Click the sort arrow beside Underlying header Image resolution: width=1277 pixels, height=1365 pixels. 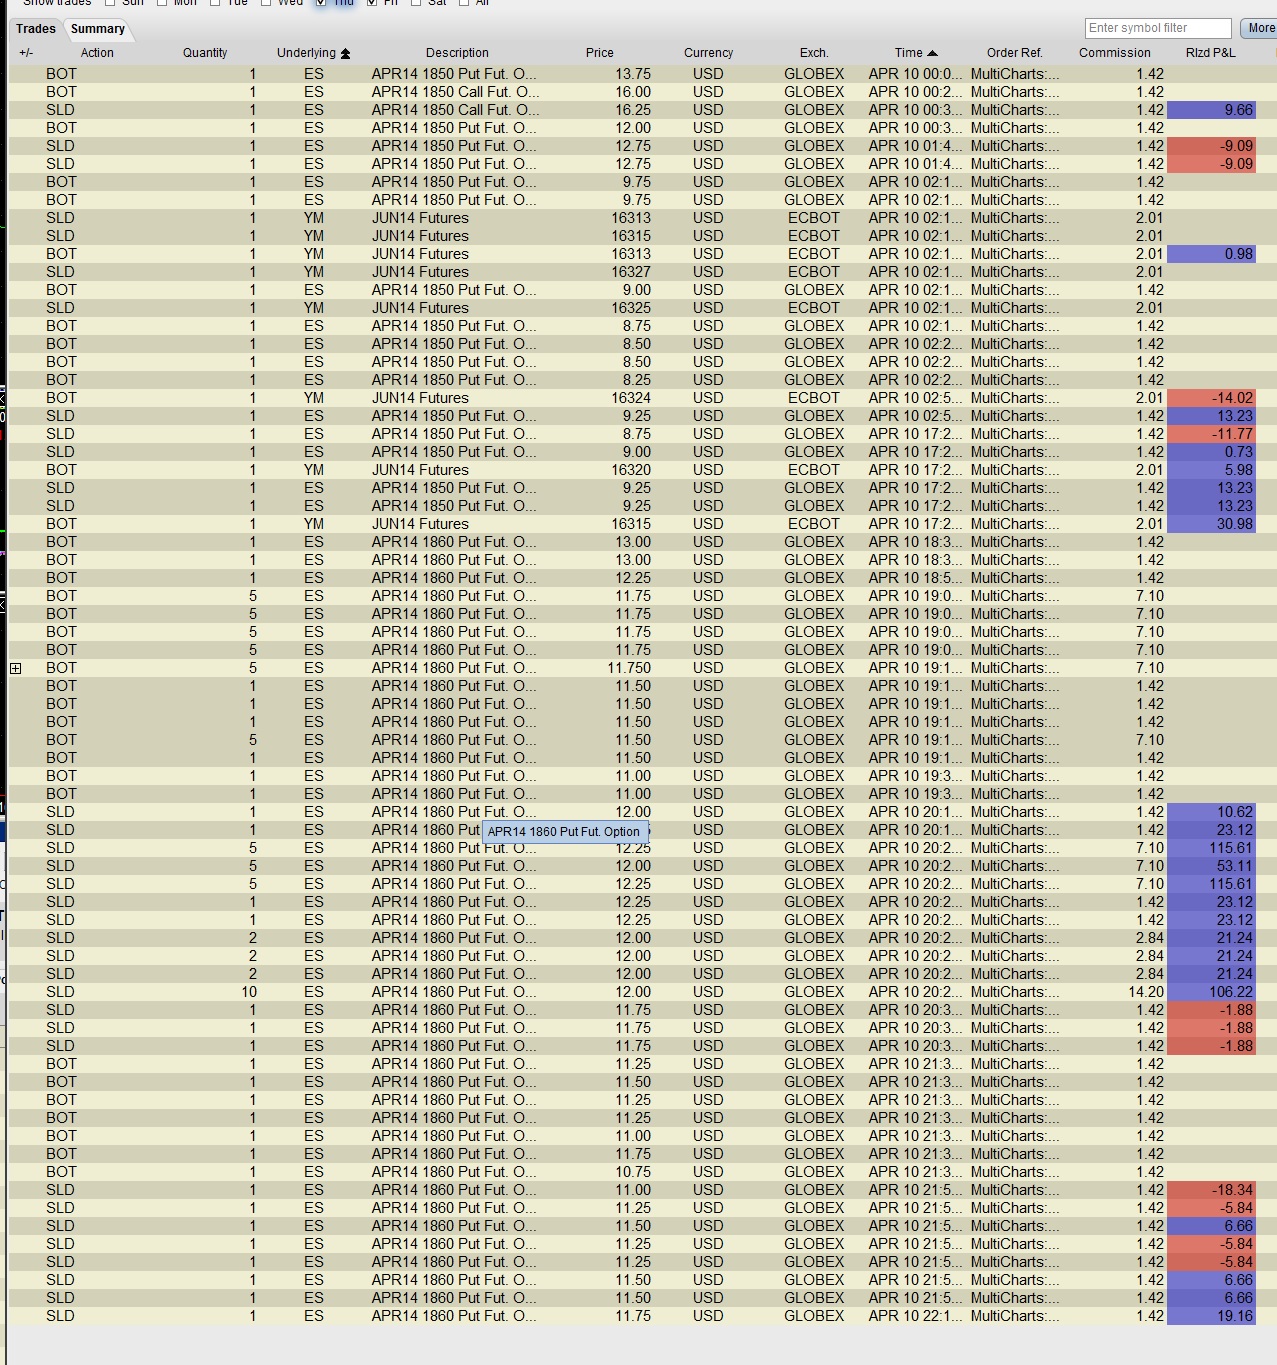[x=346, y=54]
